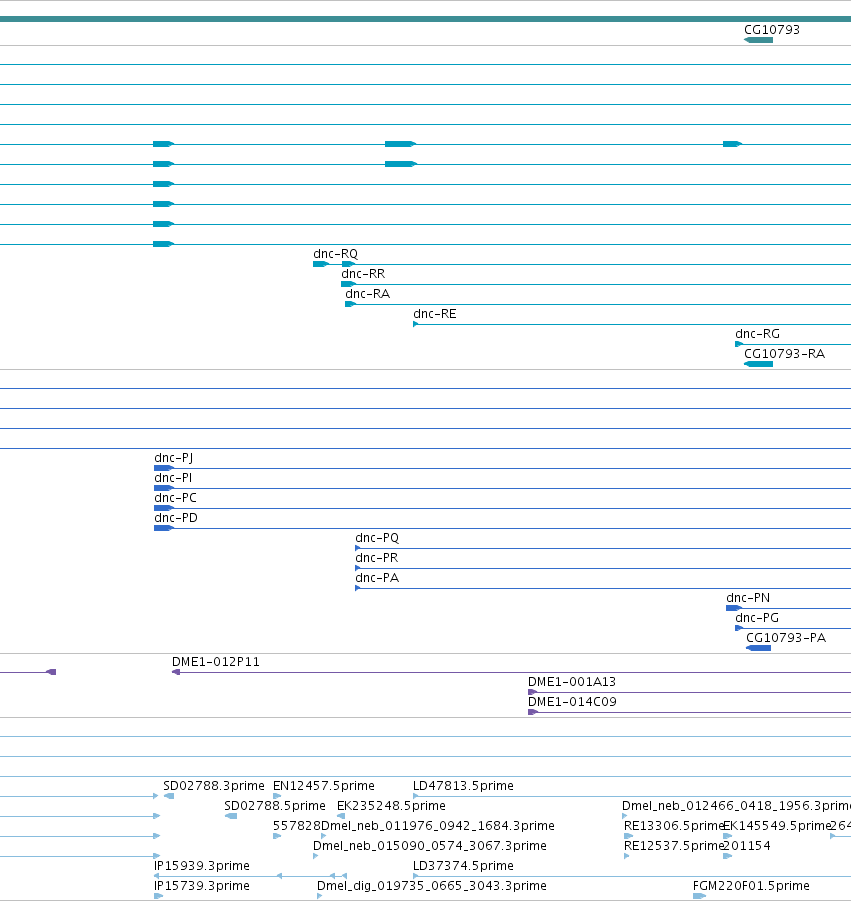
Task: Select the dnc-PN protein label
Action: click(x=748, y=598)
